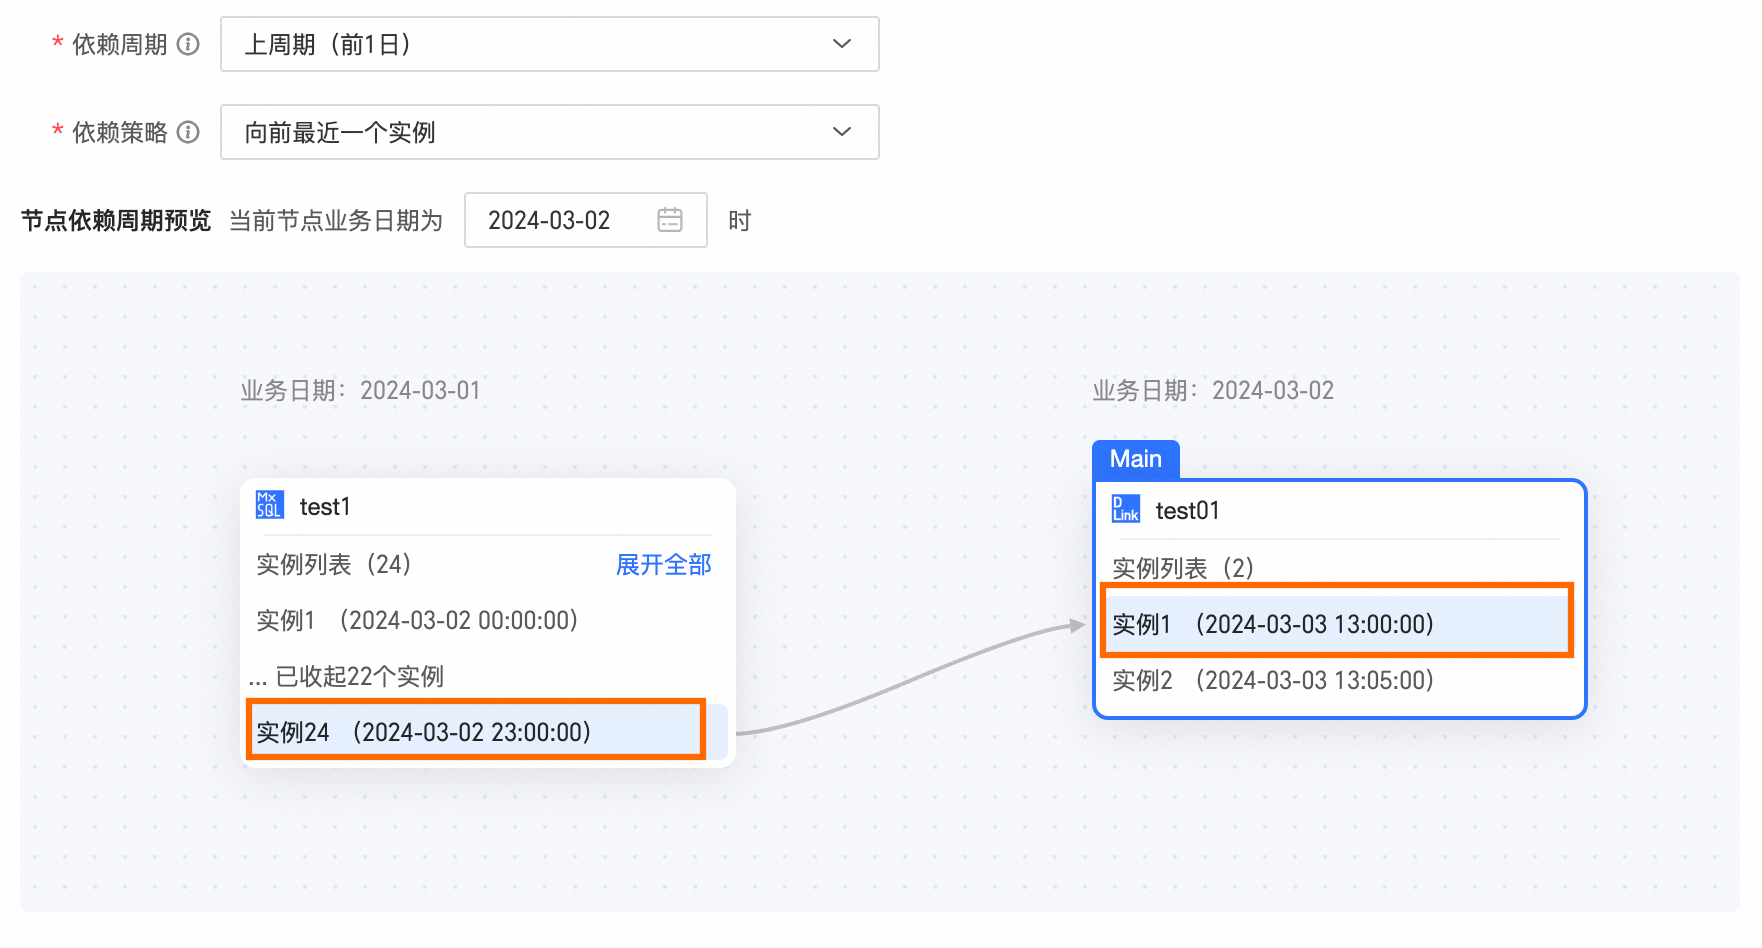Expand the 已收起22个实例 collapsed row
Image resolution: width=1762 pixels, height=948 pixels.
click(x=346, y=677)
